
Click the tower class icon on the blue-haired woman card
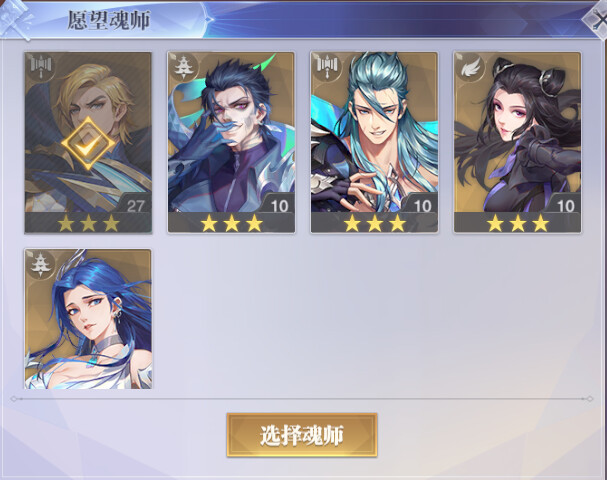41,264
